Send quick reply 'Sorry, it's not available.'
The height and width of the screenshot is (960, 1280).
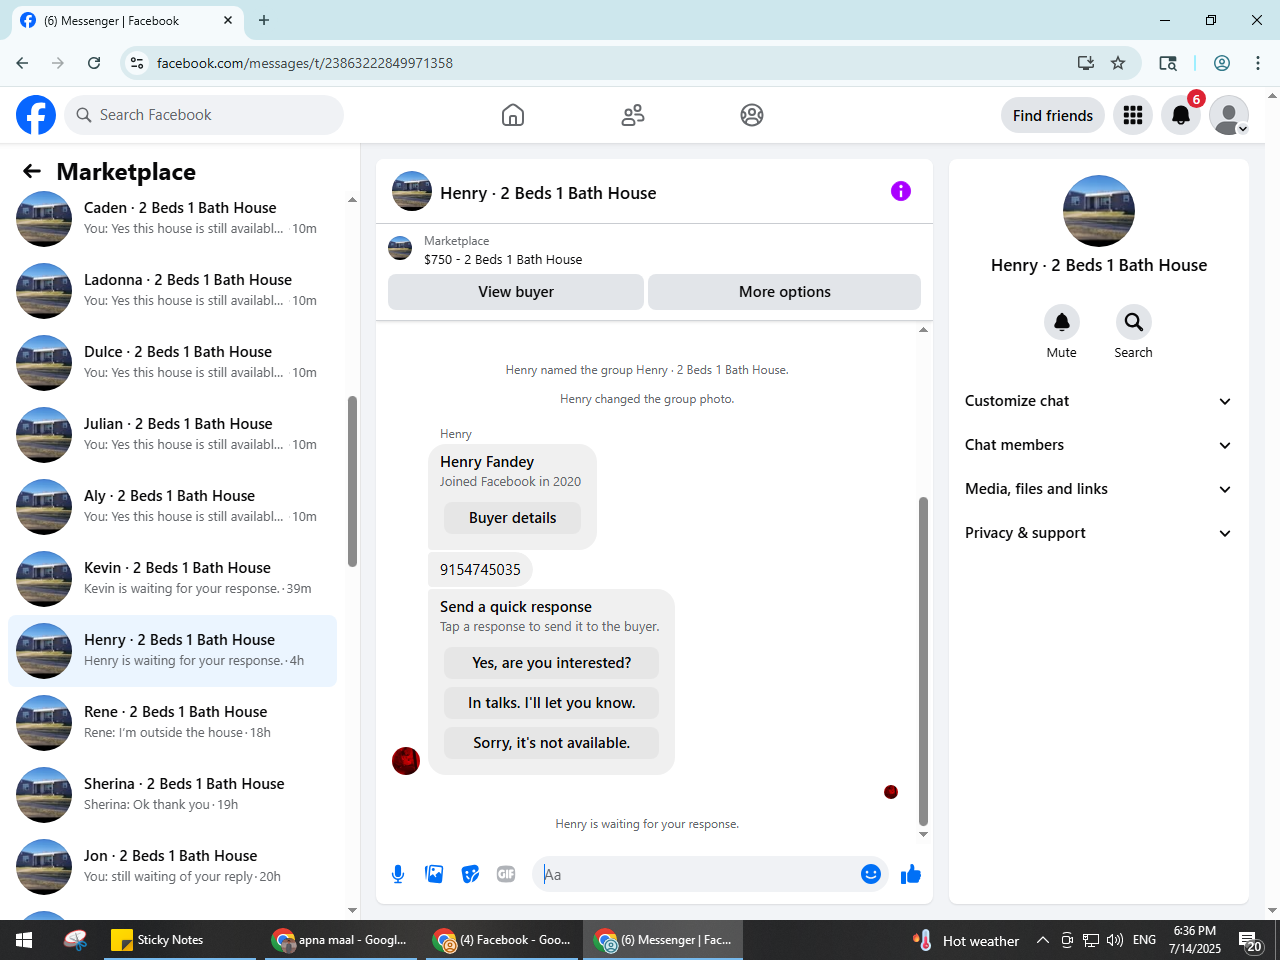click(x=552, y=743)
